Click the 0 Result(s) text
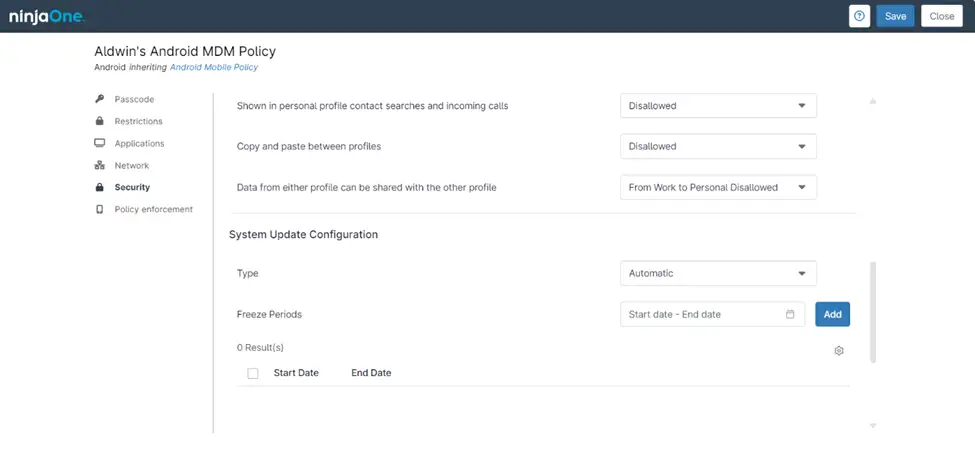Image resolution: width=975 pixels, height=462 pixels. click(x=260, y=348)
